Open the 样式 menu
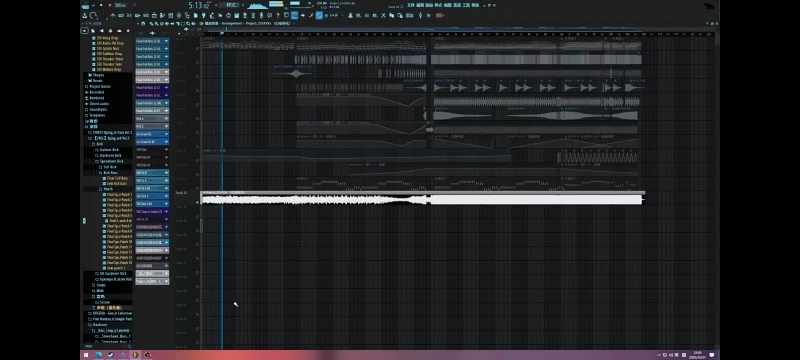800x360 pixels. (438, 5)
